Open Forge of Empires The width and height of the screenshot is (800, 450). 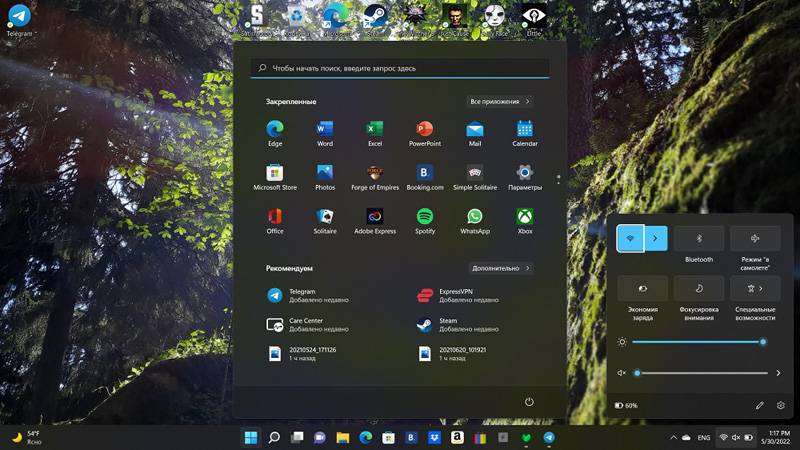pos(374,178)
